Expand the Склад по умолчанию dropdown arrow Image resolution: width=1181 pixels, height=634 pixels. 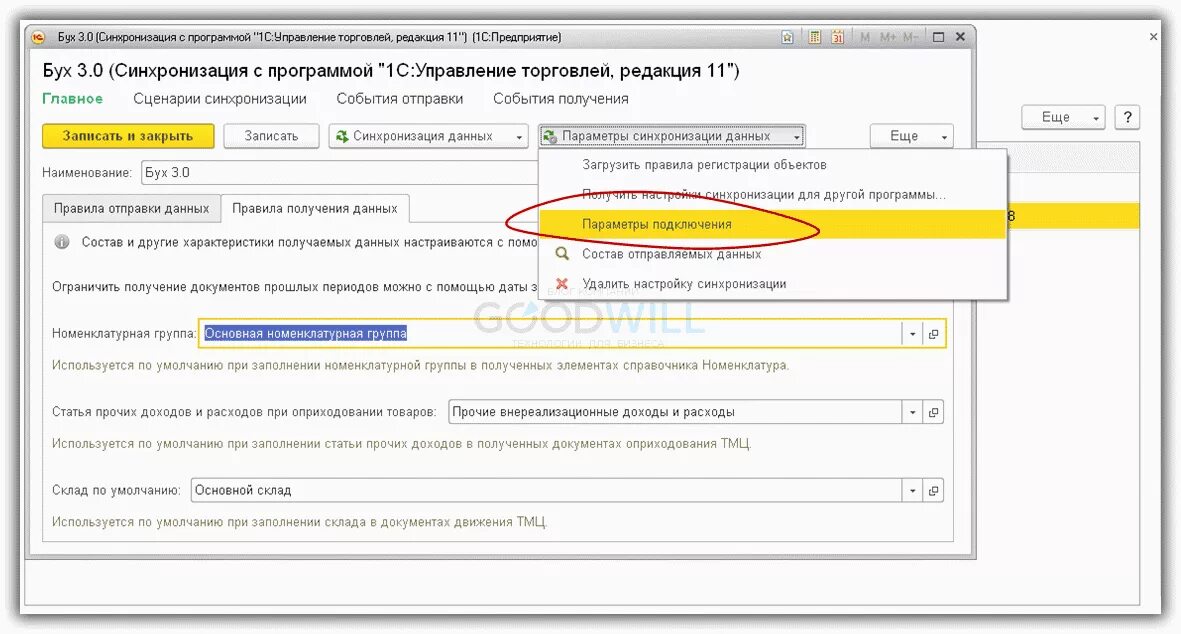912,490
